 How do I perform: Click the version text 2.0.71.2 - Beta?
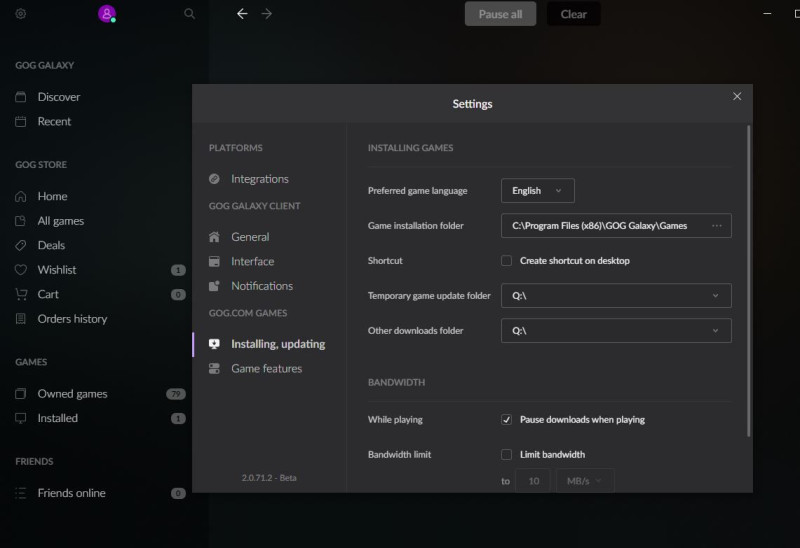269,478
